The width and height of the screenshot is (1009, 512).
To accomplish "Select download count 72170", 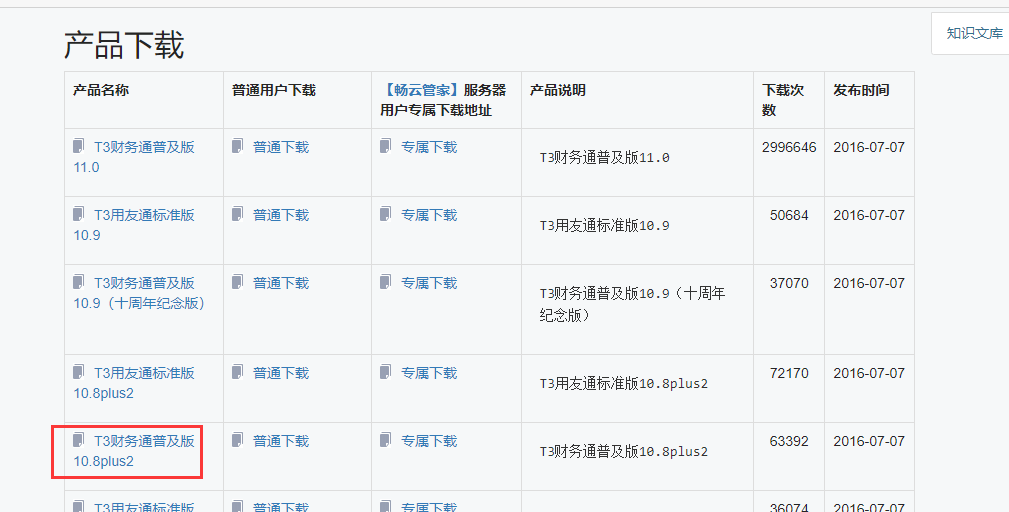I will coord(789,374).
